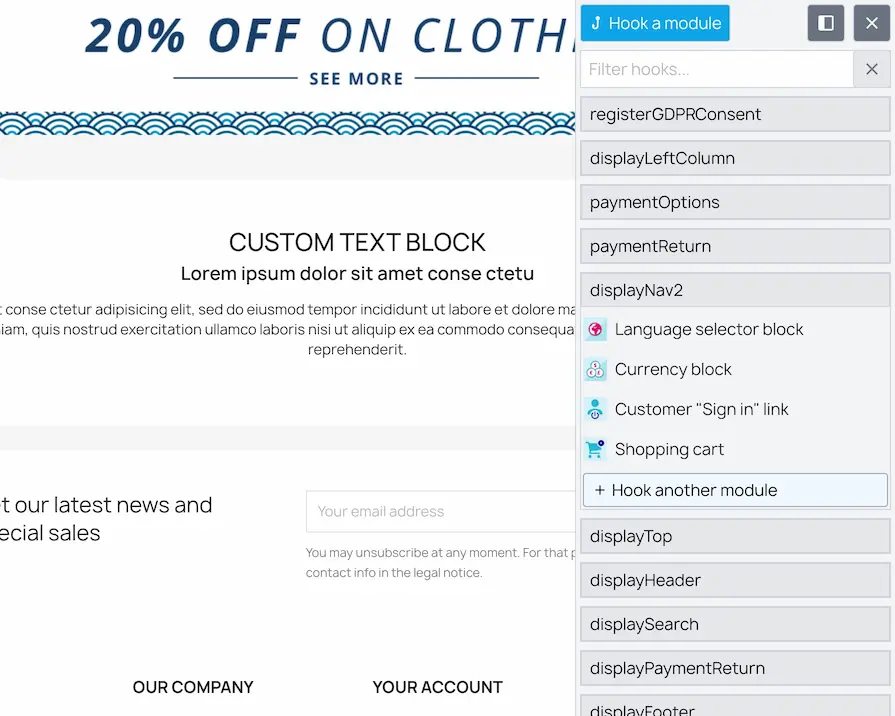
Task: Expand the displayHeader hook
Action: [735, 580]
